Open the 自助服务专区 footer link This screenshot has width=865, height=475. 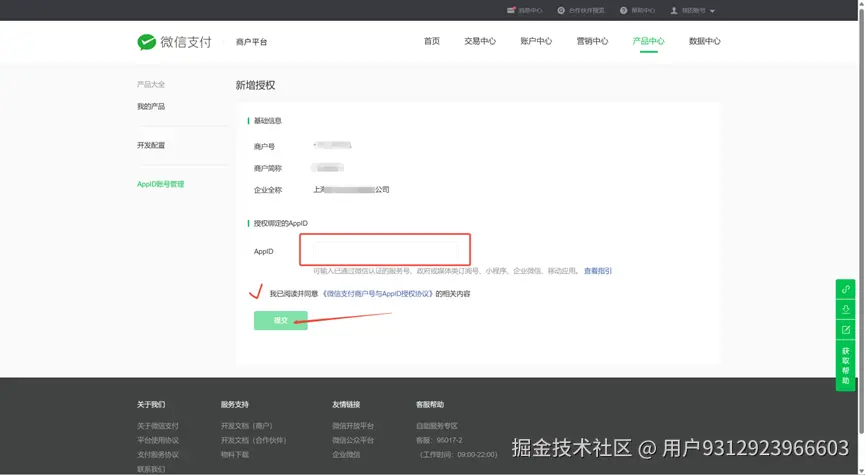point(437,426)
